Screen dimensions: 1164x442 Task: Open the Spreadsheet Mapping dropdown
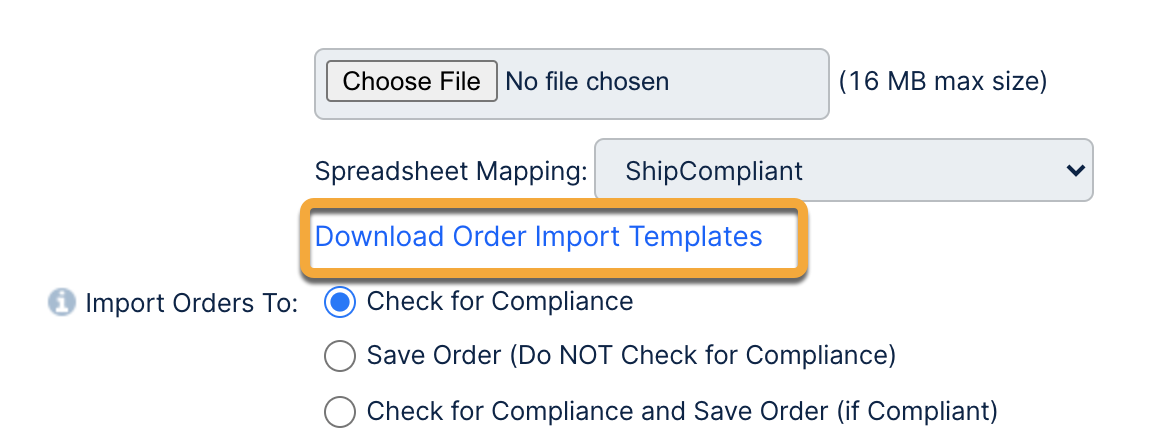[843, 171]
